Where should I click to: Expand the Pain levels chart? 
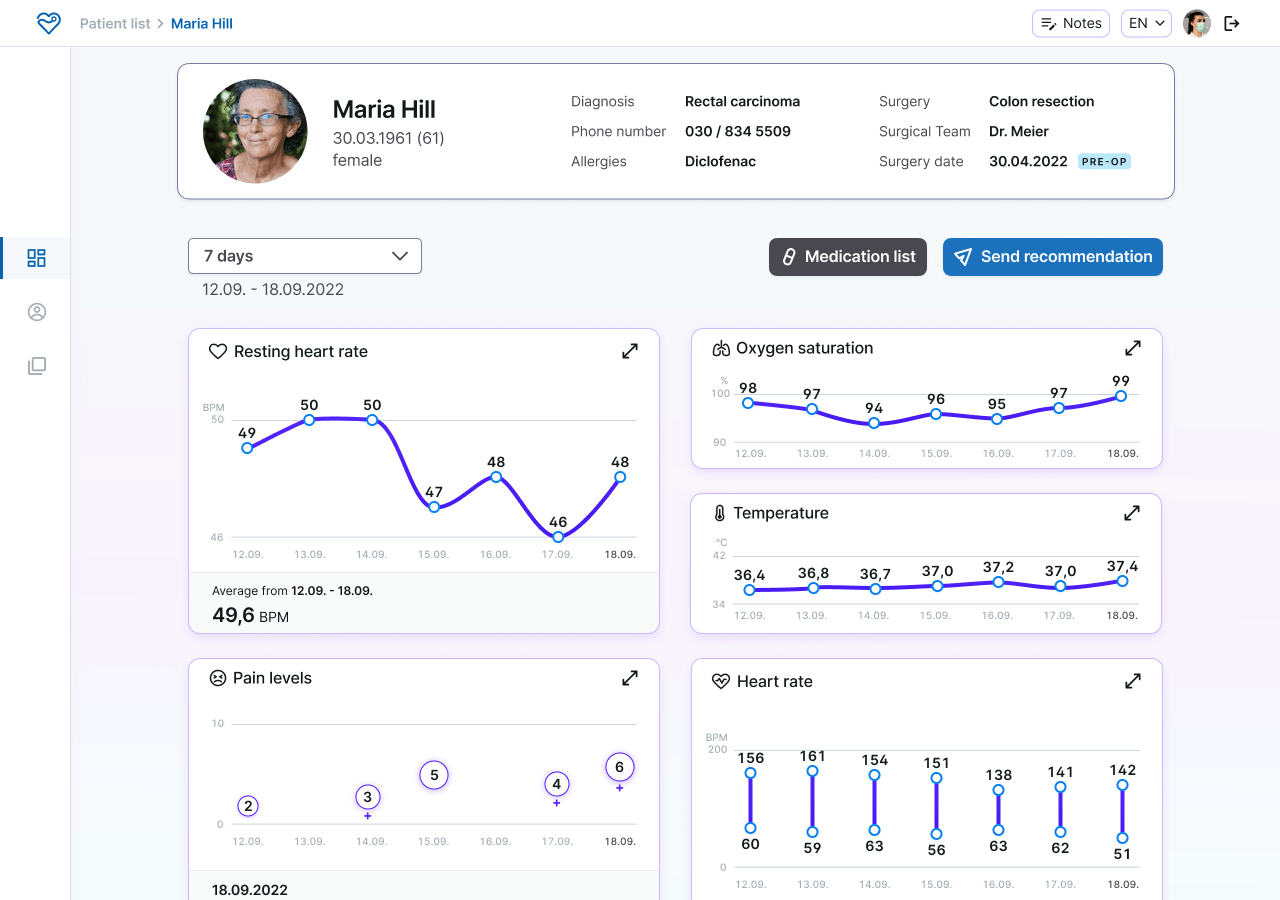(629, 677)
